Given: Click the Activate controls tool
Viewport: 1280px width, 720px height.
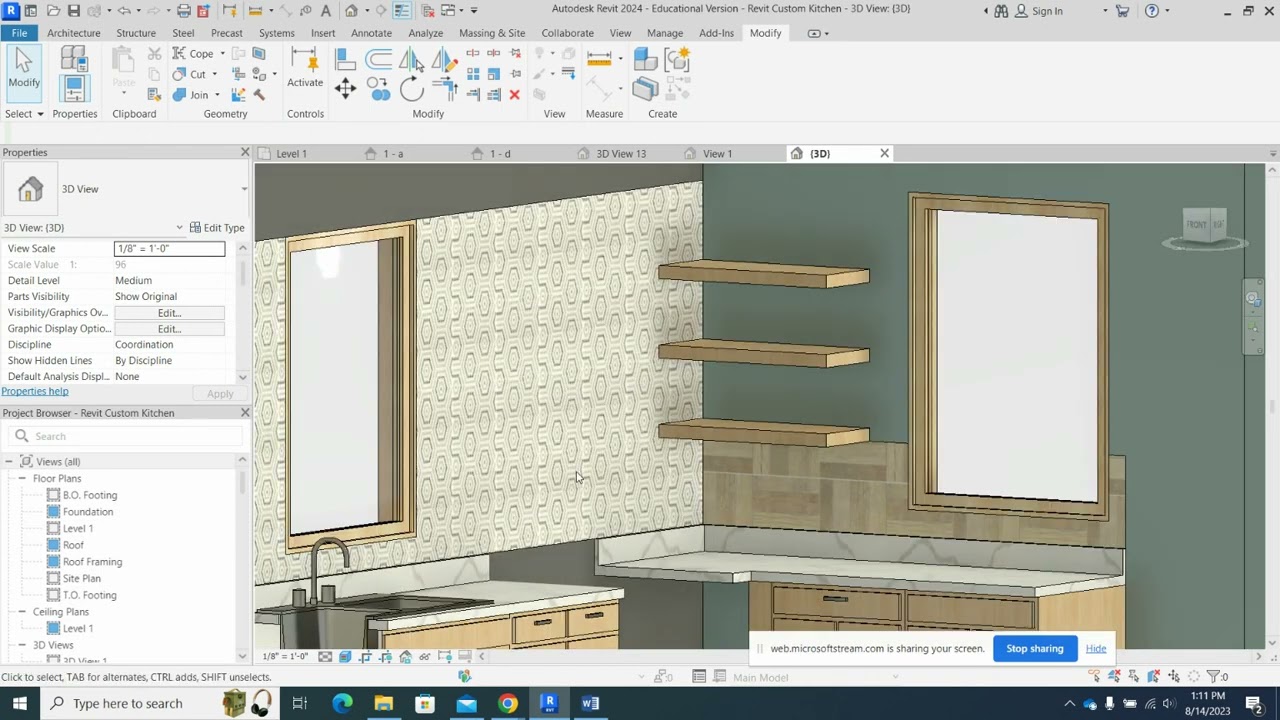Looking at the screenshot, I should coord(305,70).
